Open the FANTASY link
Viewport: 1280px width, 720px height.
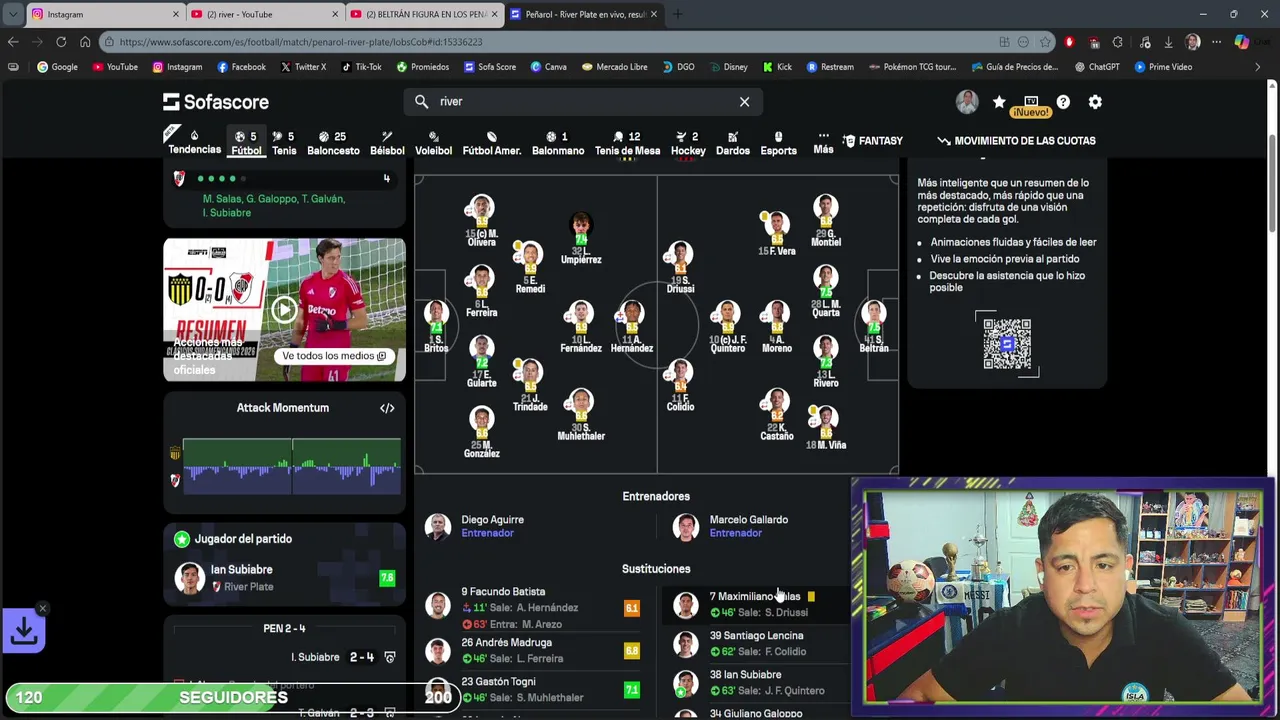(x=872, y=141)
